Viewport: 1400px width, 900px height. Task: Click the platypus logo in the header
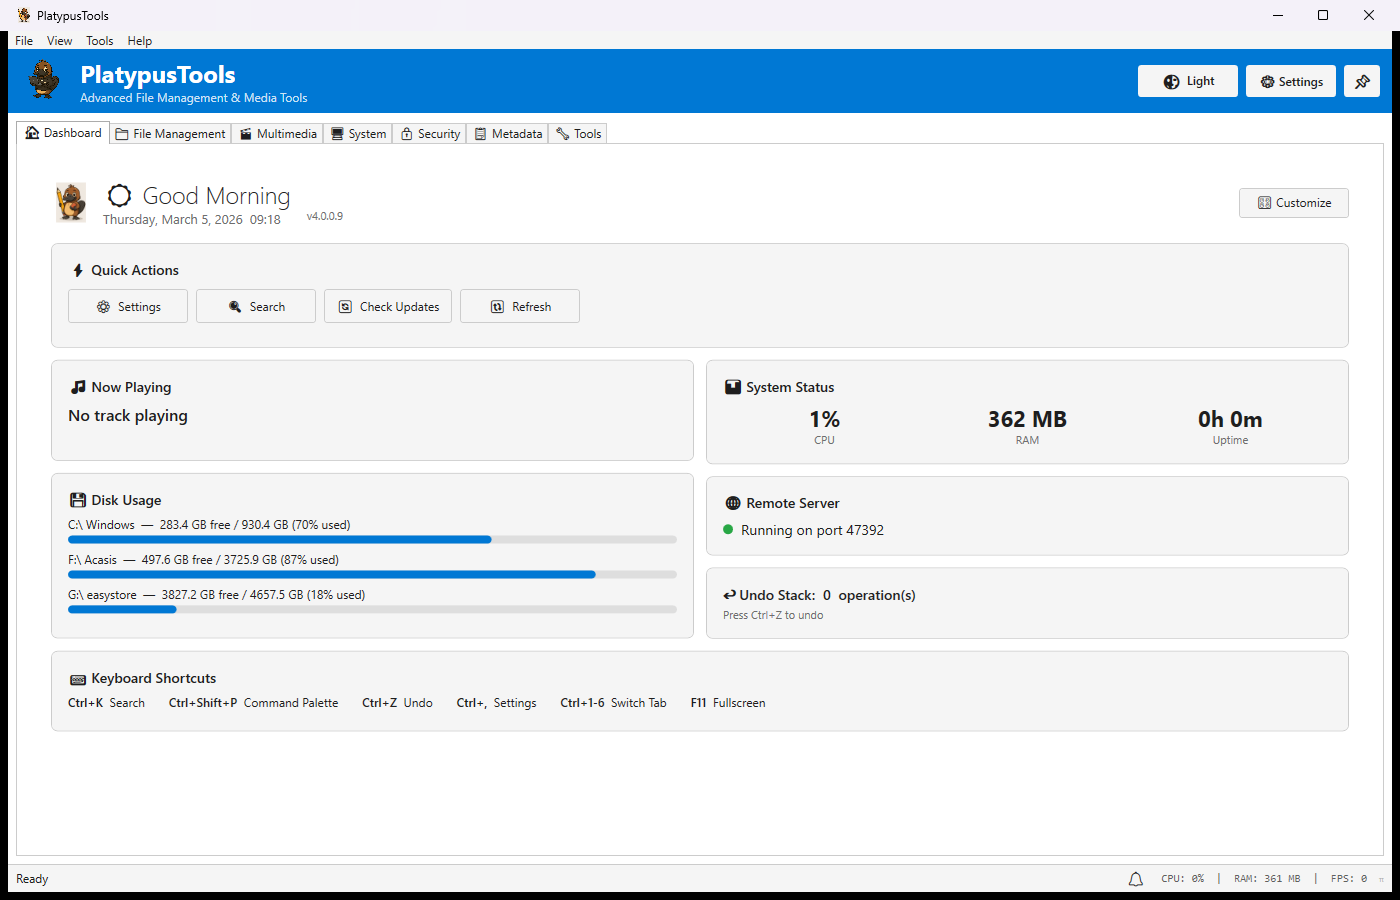click(x=42, y=80)
